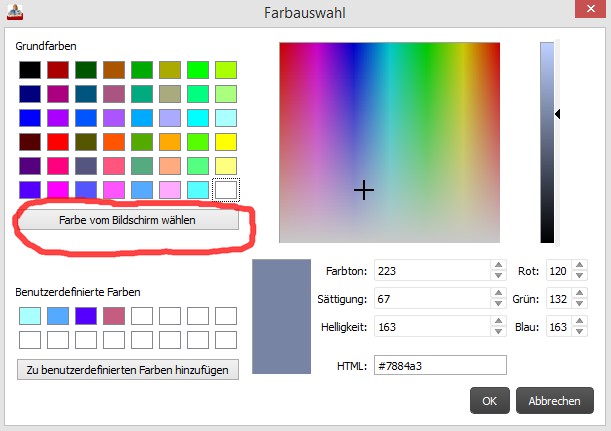The image size is (611, 431).
Task: Pick the white swatch in Grundfarben
Action: click(x=226, y=189)
